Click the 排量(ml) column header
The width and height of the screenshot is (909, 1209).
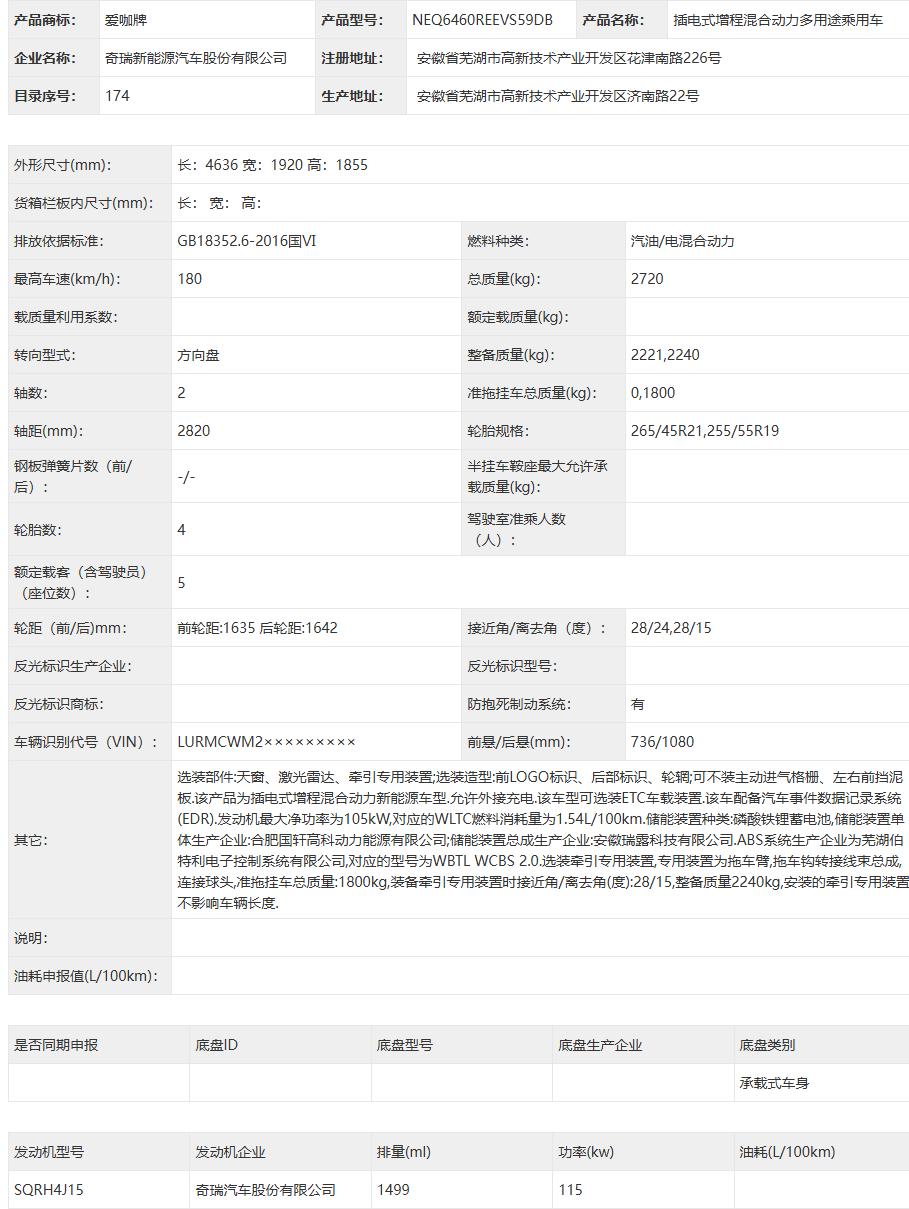pyautogui.click(x=404, y=1152)
